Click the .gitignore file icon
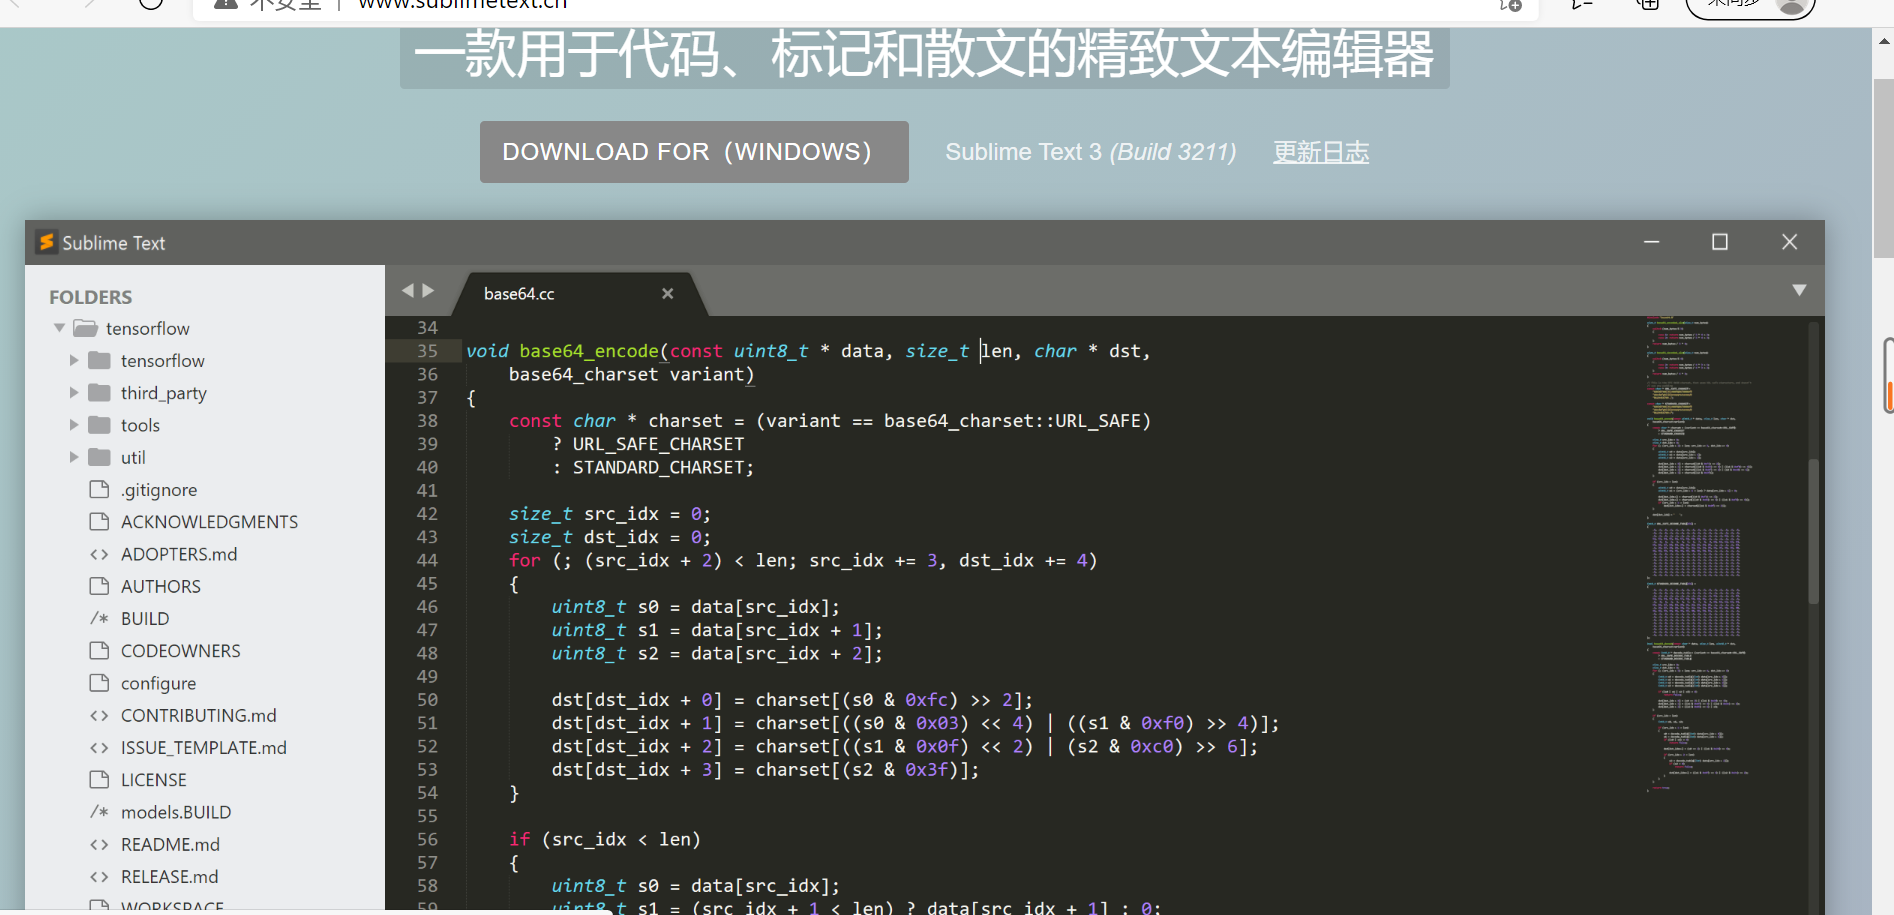The width and height of the screenshot is (1894, 915). (x=99, y=489)
